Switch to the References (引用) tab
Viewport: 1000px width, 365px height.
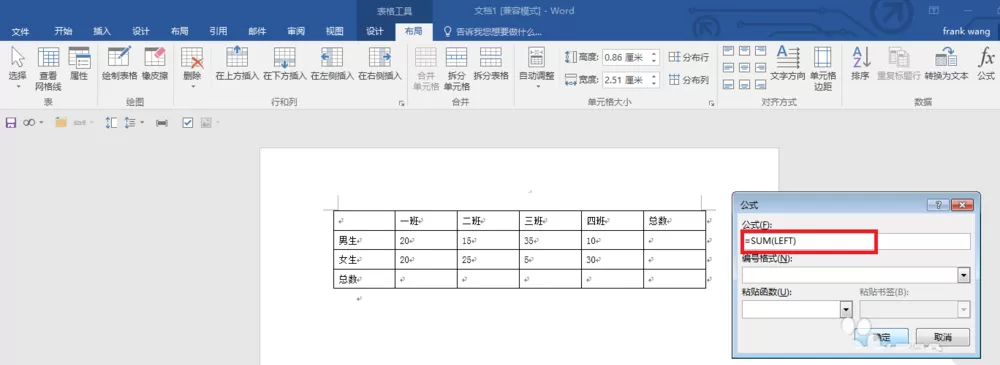pos(218,31)
